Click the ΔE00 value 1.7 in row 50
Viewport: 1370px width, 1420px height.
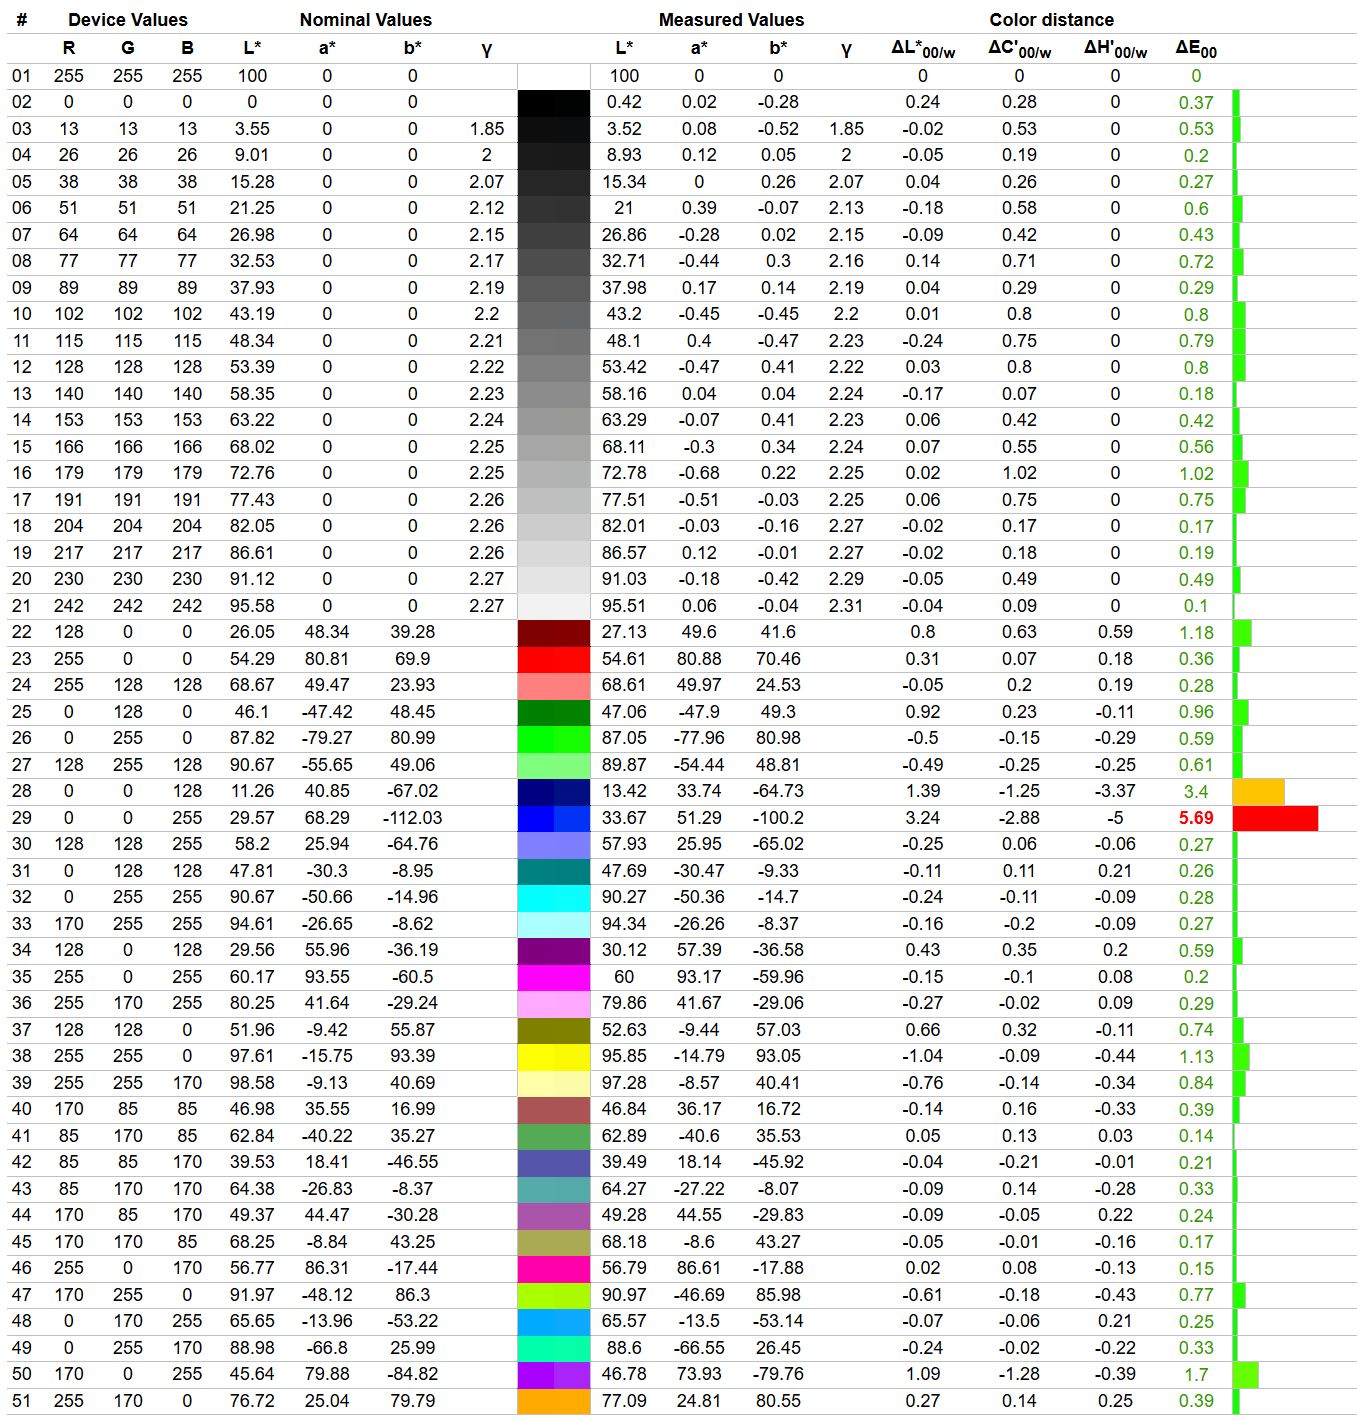[1196, 1374]
